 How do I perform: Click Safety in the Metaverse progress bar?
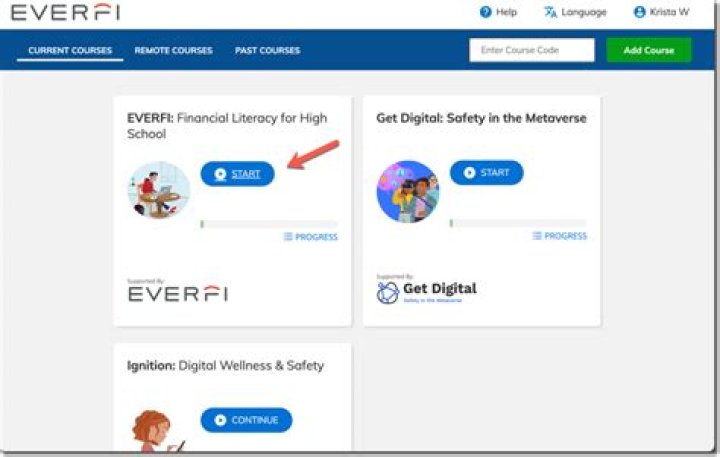pos(518,223)
